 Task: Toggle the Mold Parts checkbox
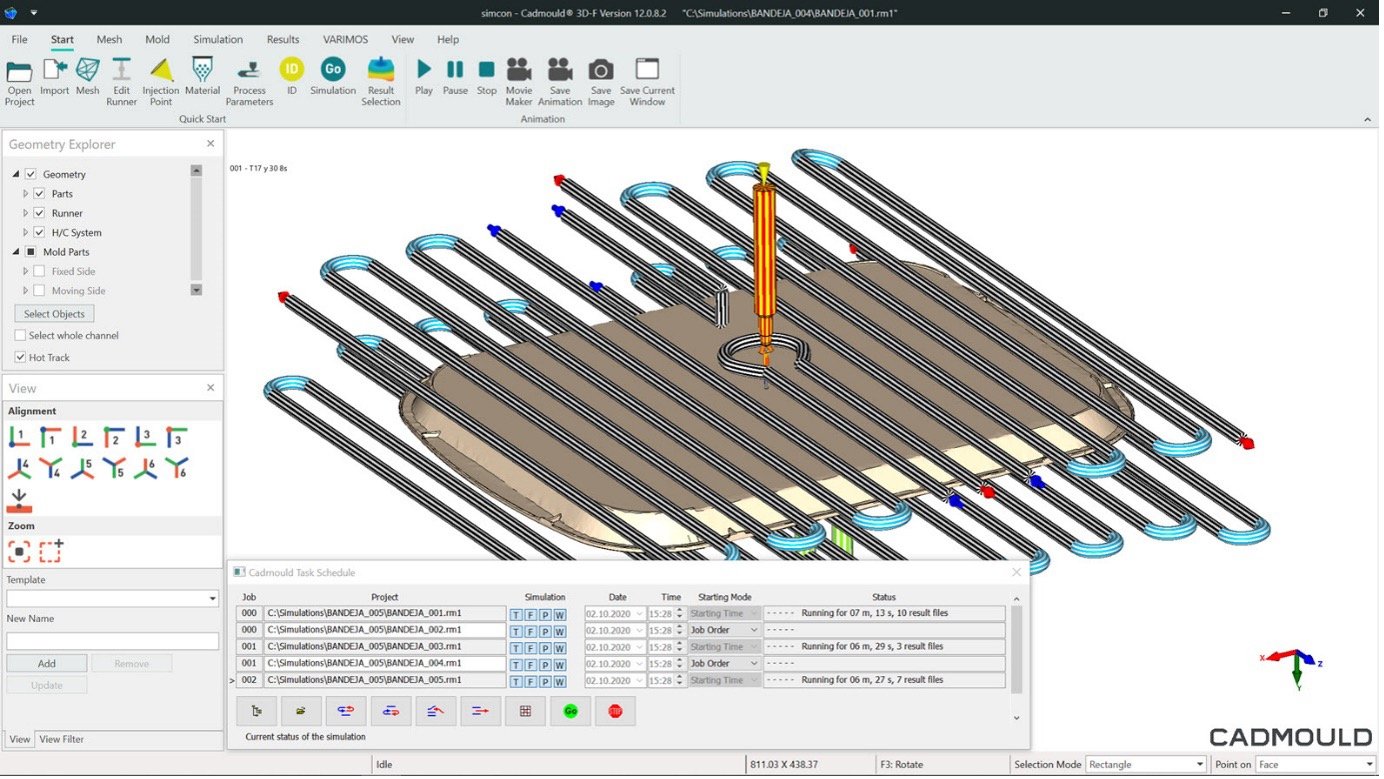pyautogui.click(x=31, y=252)
